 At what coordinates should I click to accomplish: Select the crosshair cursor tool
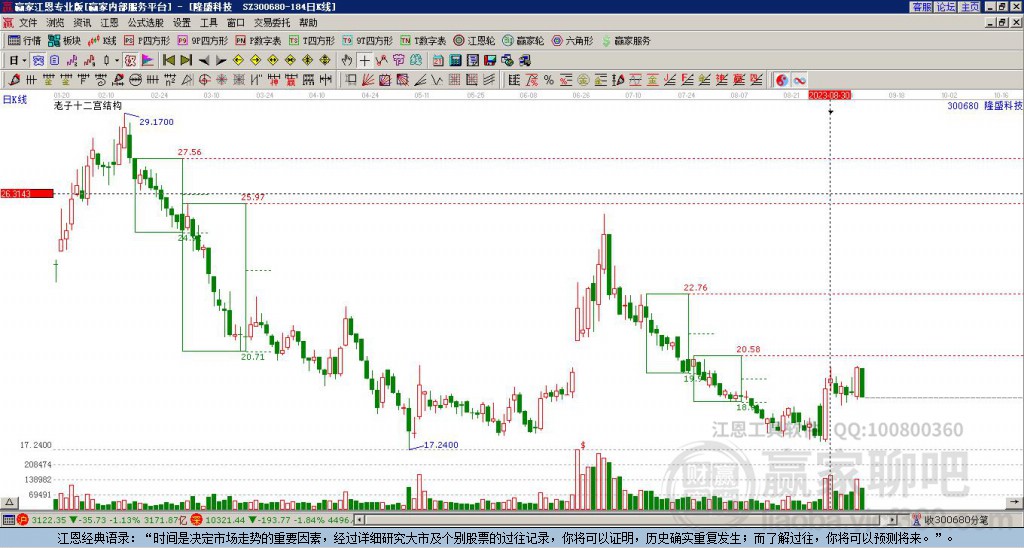364,61
